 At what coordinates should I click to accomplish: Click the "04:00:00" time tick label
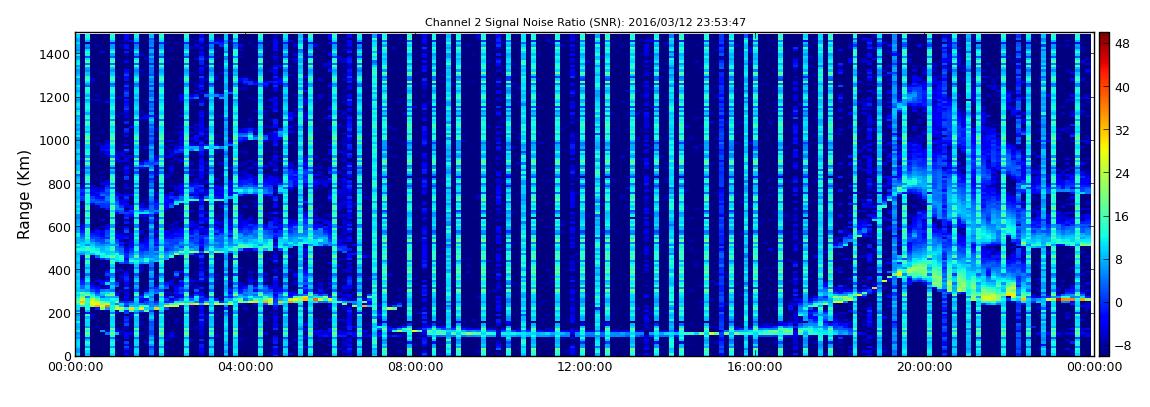coord(245,367)
